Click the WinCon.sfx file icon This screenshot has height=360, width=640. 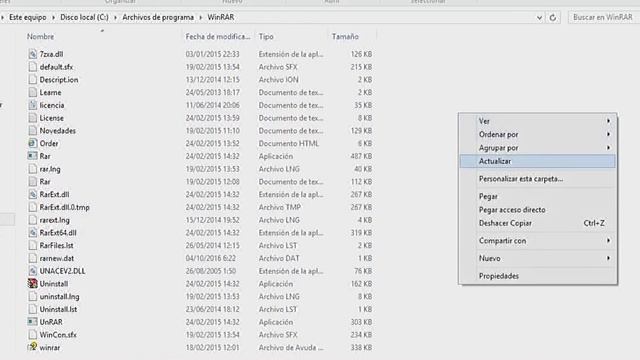tap(33, 335)
